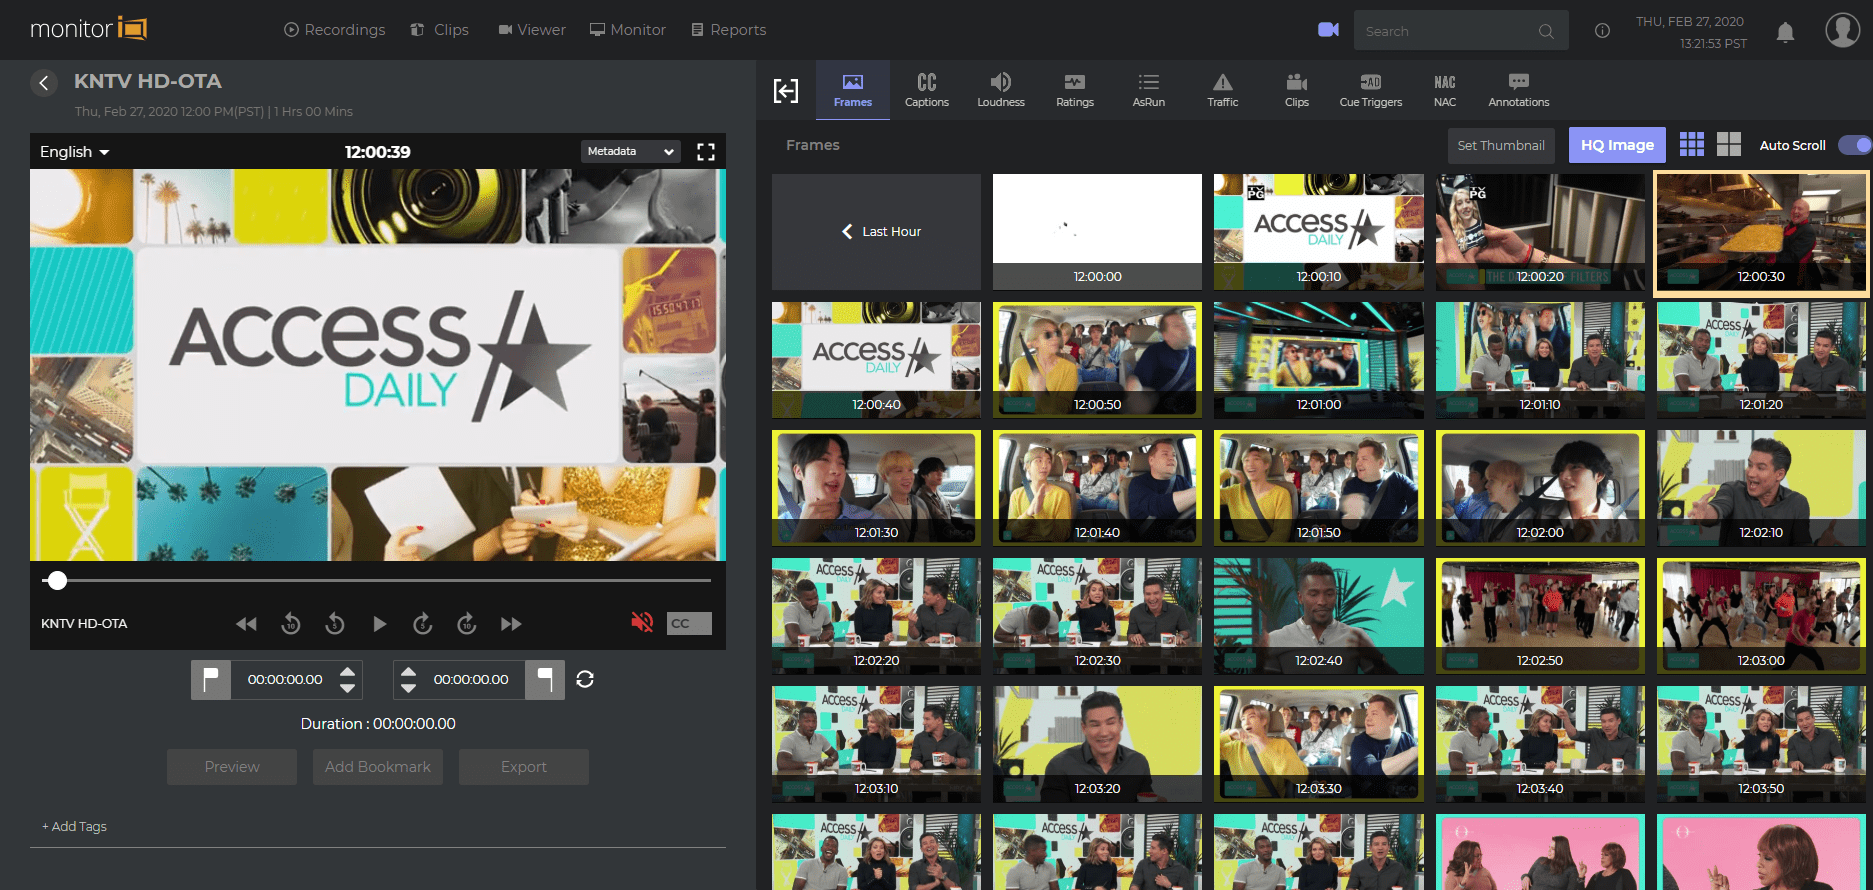Increase the end timecode with the up arrow
This screenshot has height=890, width=1873.
point(408,671)
